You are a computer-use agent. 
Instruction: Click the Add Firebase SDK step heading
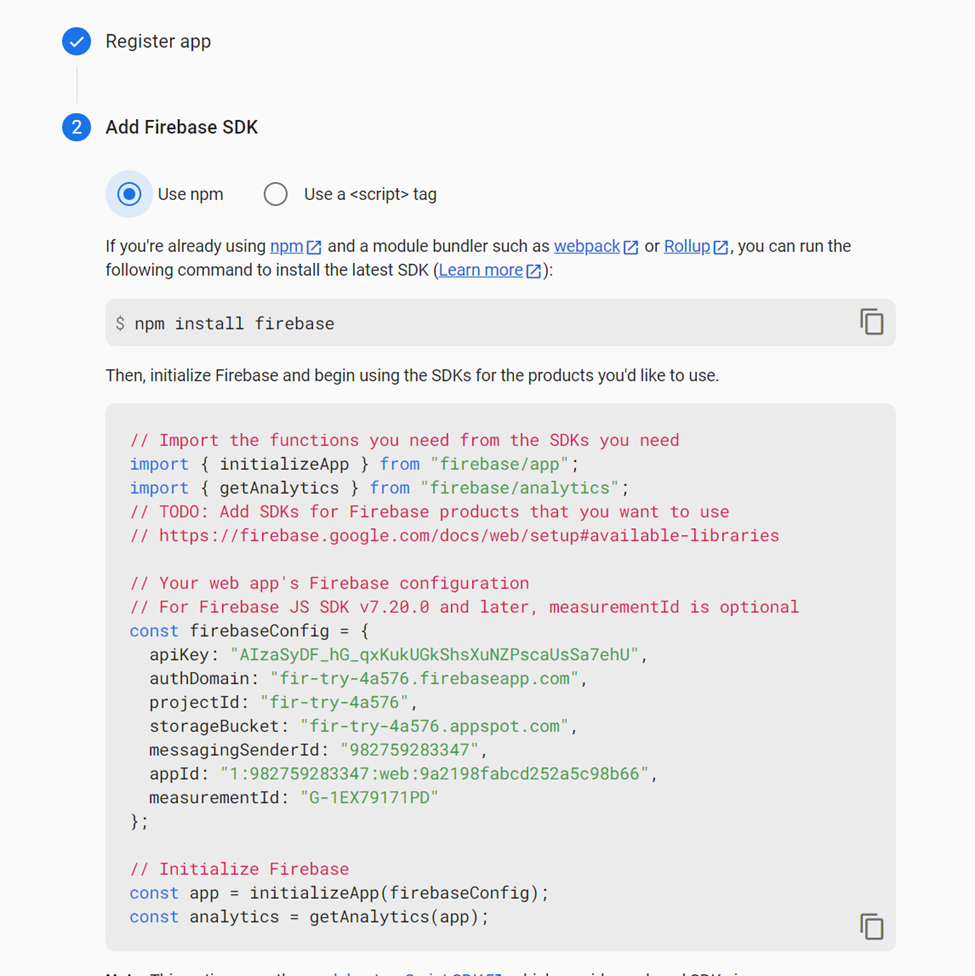pyautogui.click(x=181, y=128)
